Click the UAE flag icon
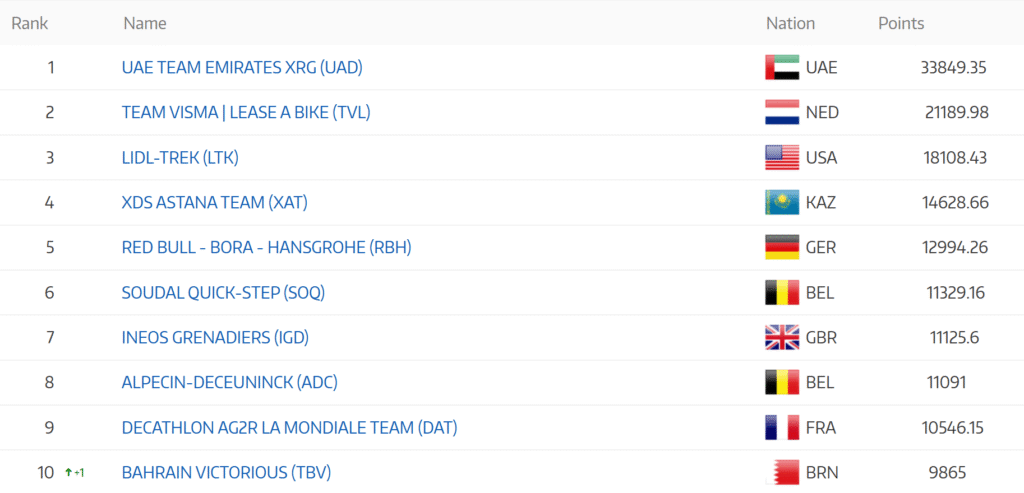The width and height of the screenshot is (1024, 493). [x=782, y=68]
